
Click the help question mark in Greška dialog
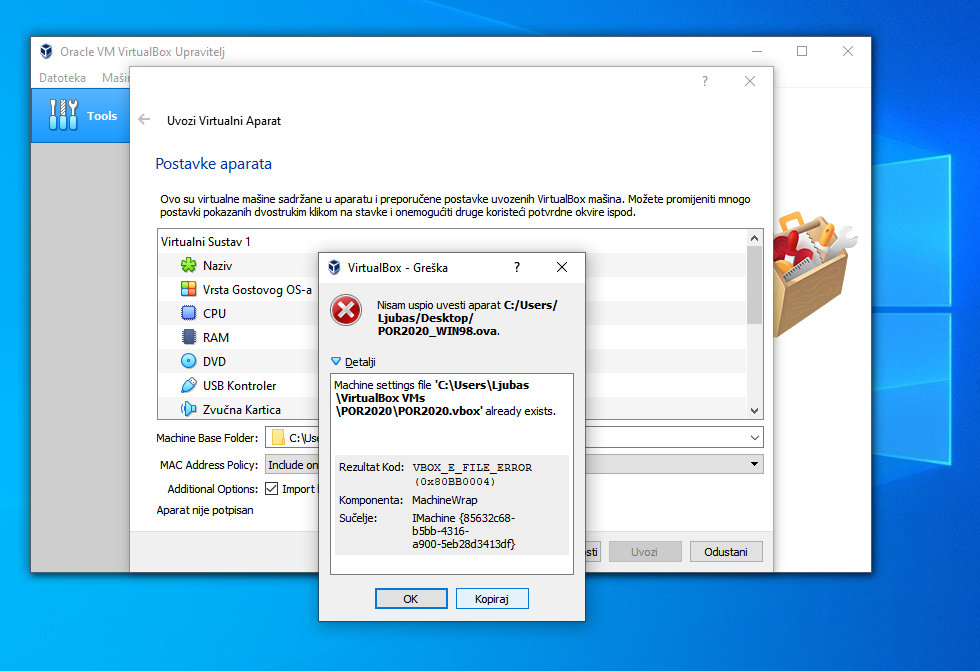click(516, 267)
